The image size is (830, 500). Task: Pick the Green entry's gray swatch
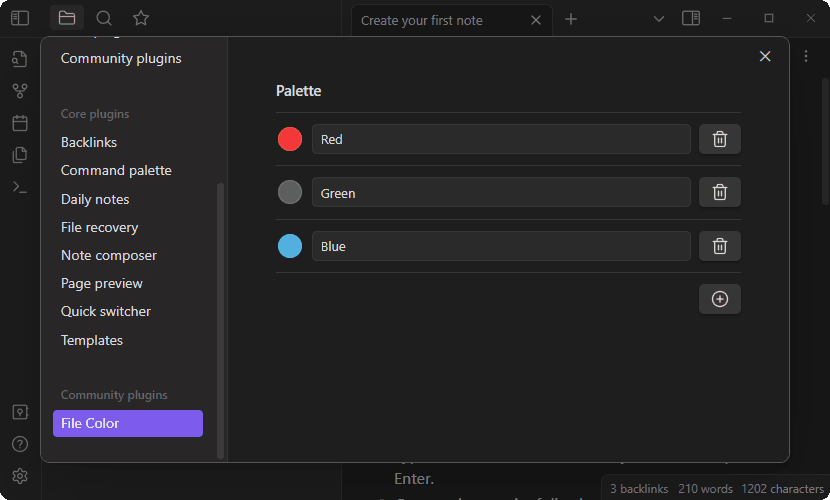[x=290, y=192]
